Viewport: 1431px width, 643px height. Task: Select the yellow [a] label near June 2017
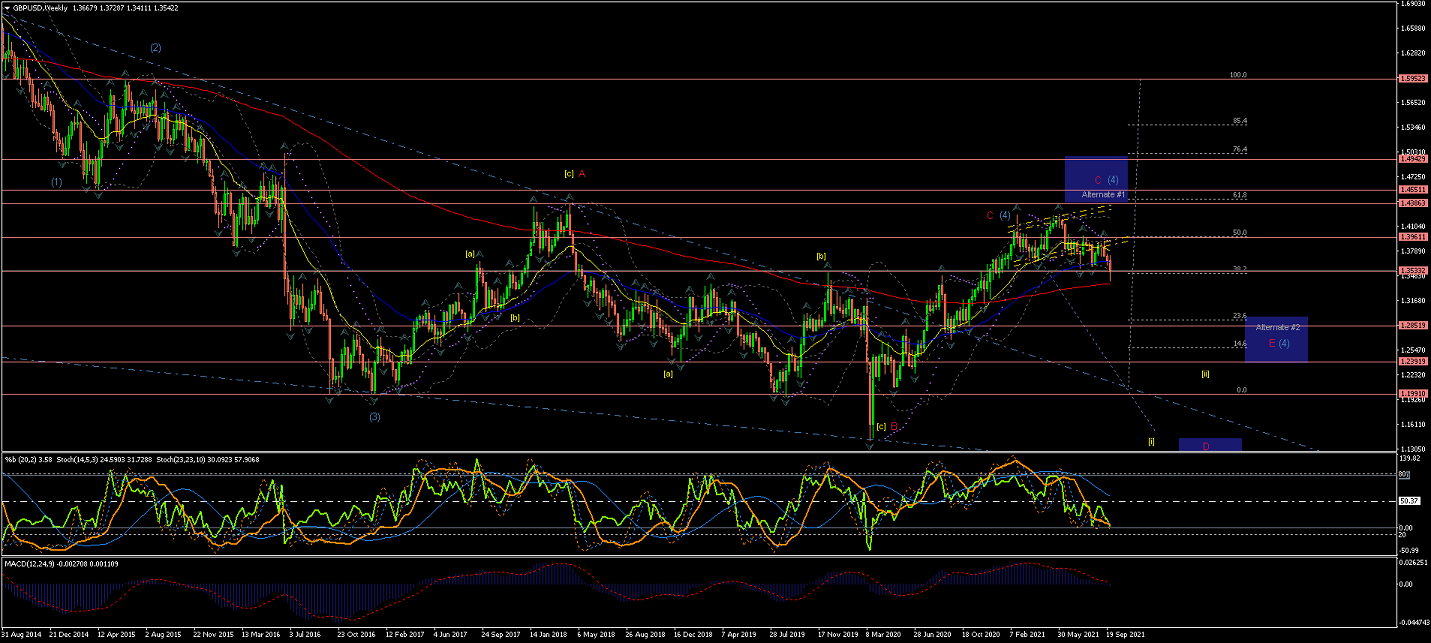point(469,253)
